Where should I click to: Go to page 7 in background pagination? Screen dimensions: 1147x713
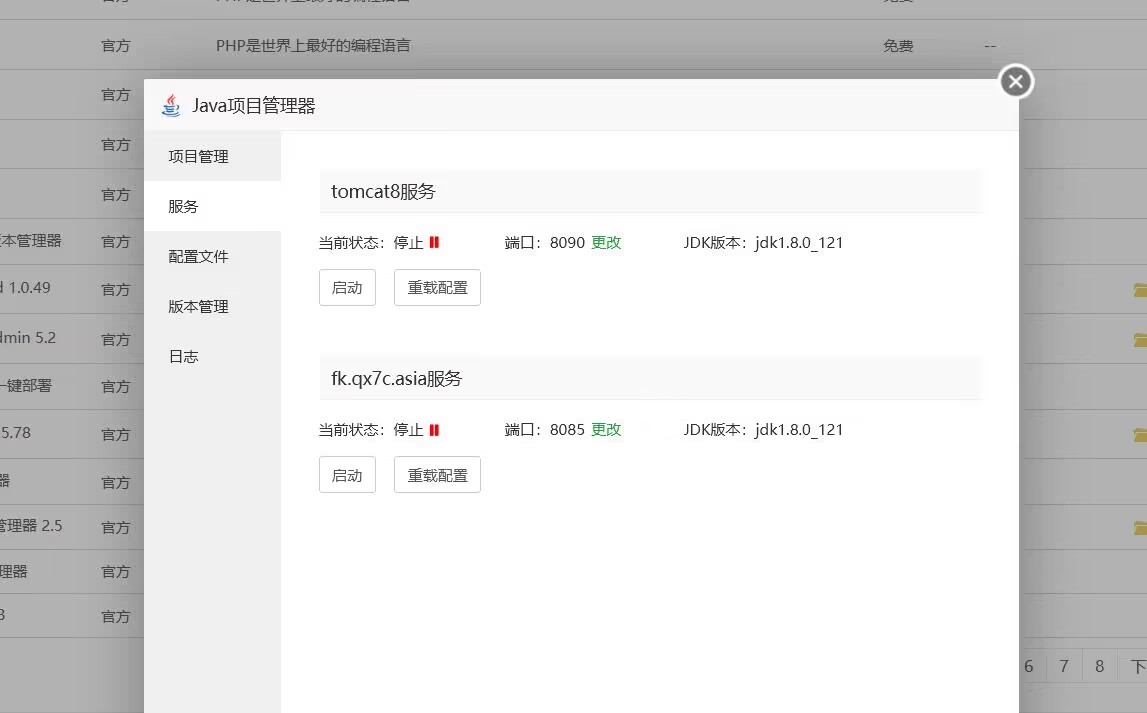tap(1064, 666)
